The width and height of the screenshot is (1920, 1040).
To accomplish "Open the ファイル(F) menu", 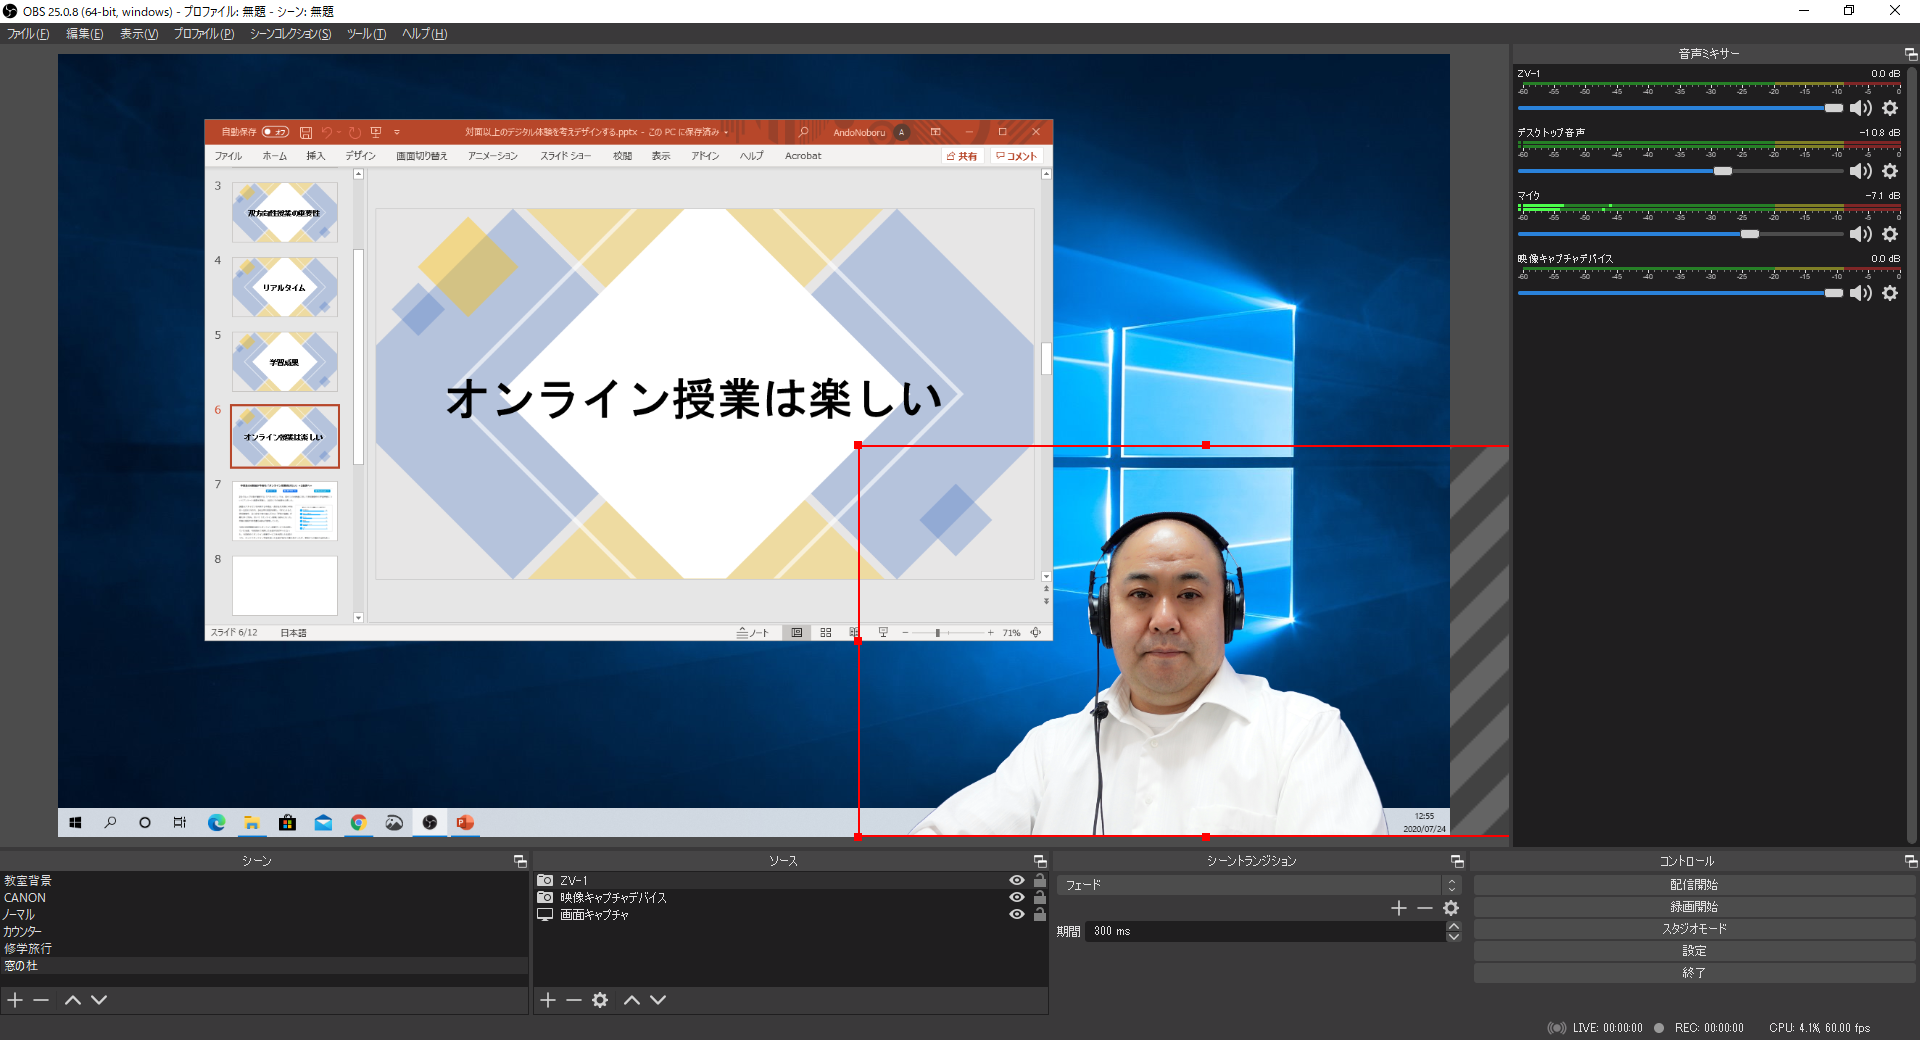I will coord(28,34).
